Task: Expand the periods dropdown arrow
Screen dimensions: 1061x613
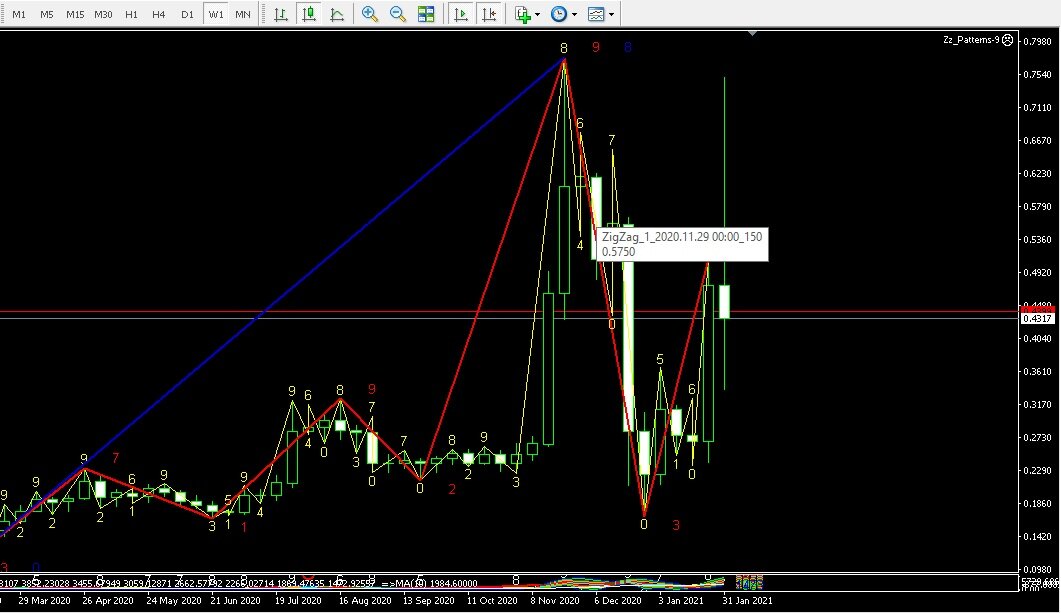Action: coord(574,14)
